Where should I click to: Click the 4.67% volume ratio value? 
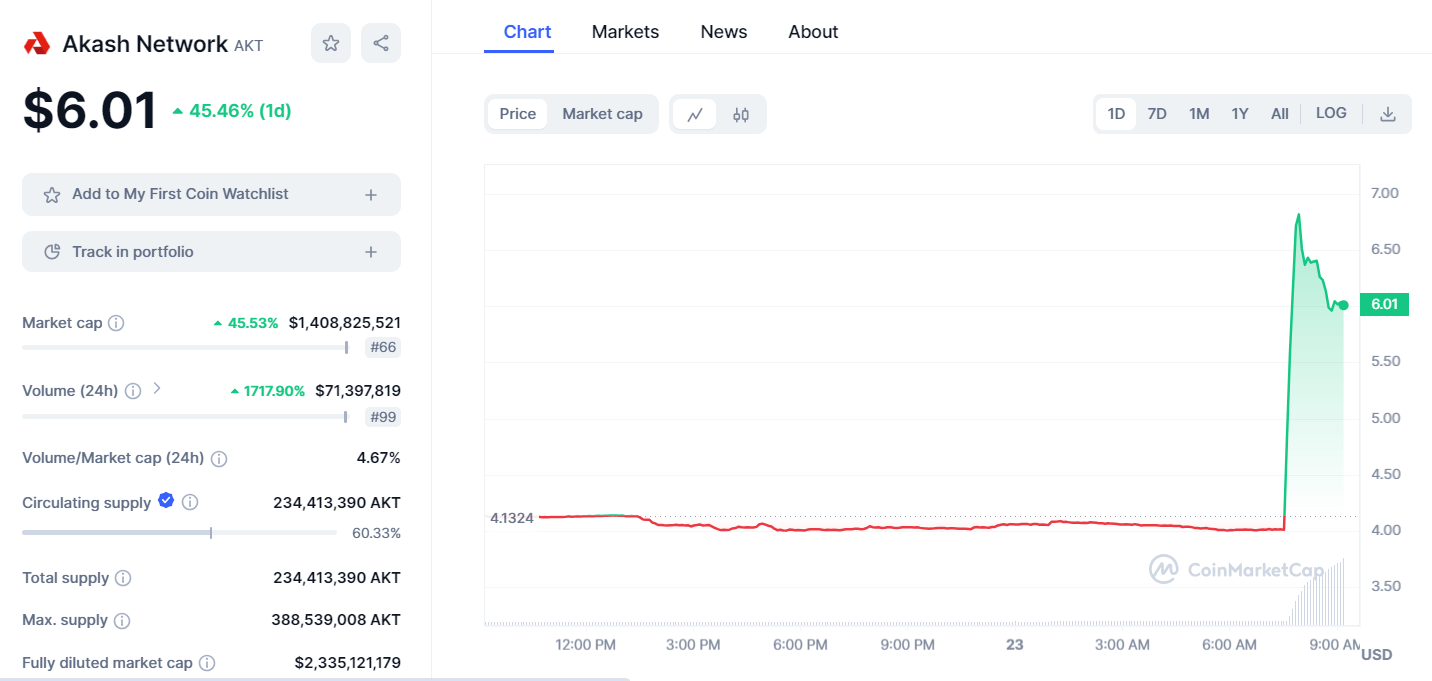(379, 458)
